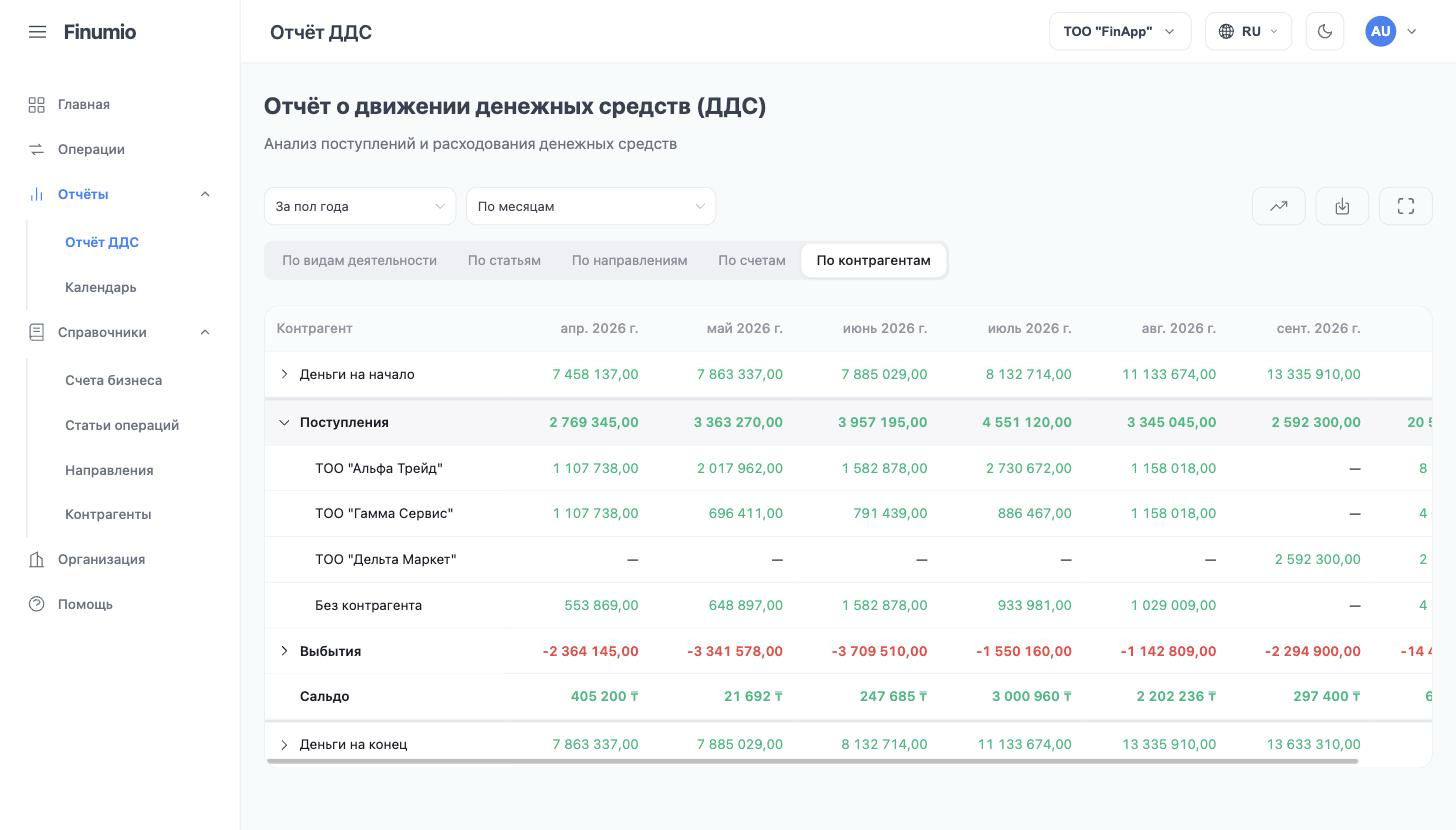Open the ТОО "FinApp" company dropdown
Image resolution: width=1456 pixels, height=830 pixels.
point(1120,31)
